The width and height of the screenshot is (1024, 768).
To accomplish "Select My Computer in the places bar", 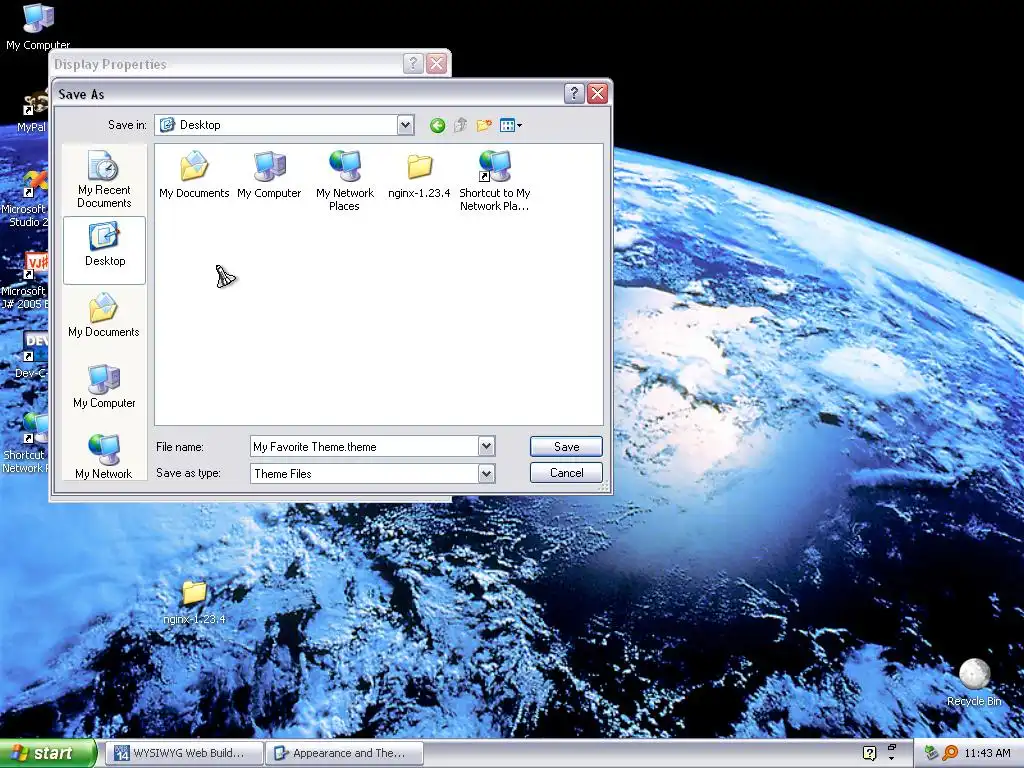I will click(104, 387).
